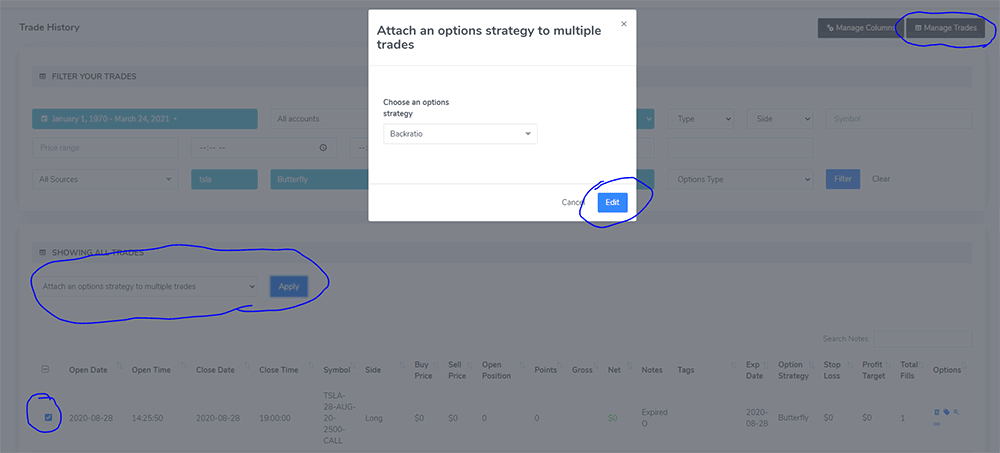Focus the Price range input
Viewport: 1000px width, 453px height.
105,147
